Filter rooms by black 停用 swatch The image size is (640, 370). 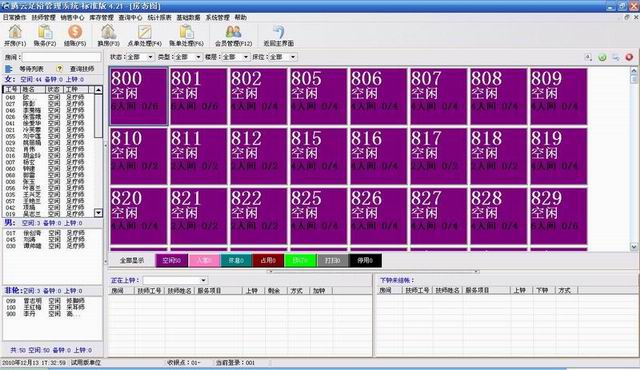point(365,260)
